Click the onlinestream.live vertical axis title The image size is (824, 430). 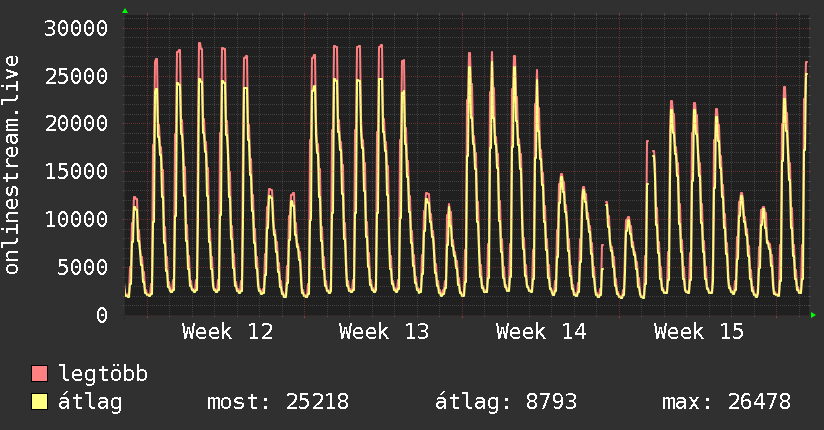[11, 165]
